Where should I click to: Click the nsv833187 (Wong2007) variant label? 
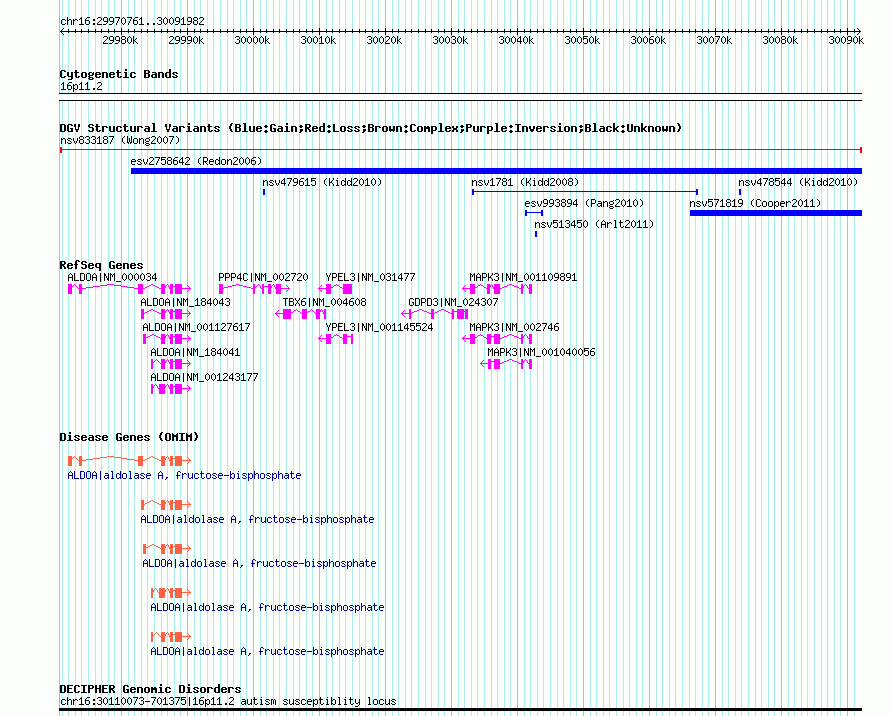coord(120,140)
